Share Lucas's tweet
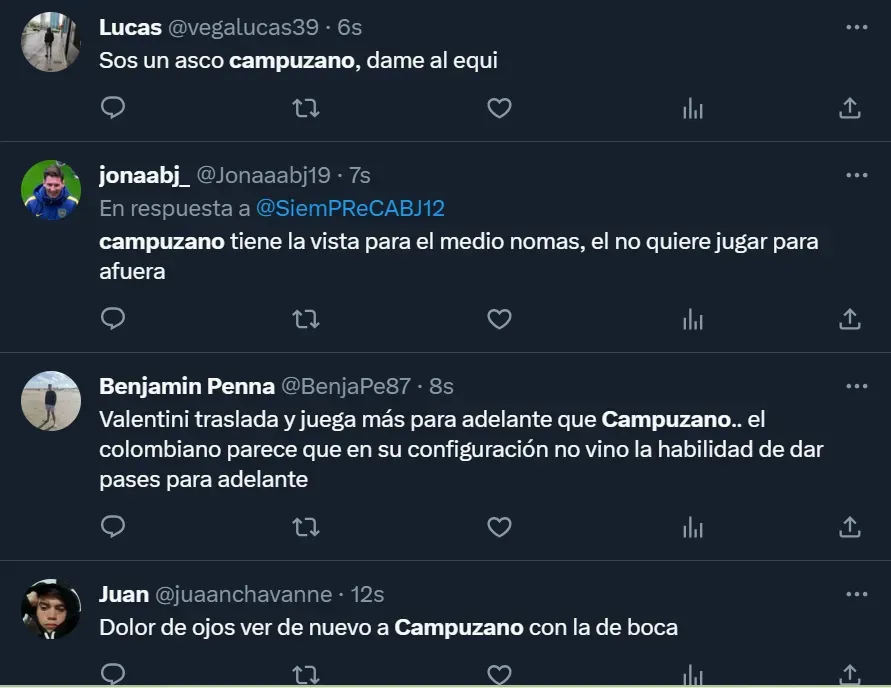Screen dimensions: 891x688 click(x=849, y=108)
